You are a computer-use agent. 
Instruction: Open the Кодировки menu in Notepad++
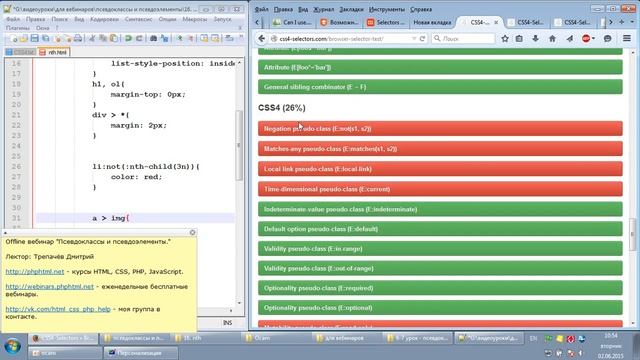tap(104, 19)
